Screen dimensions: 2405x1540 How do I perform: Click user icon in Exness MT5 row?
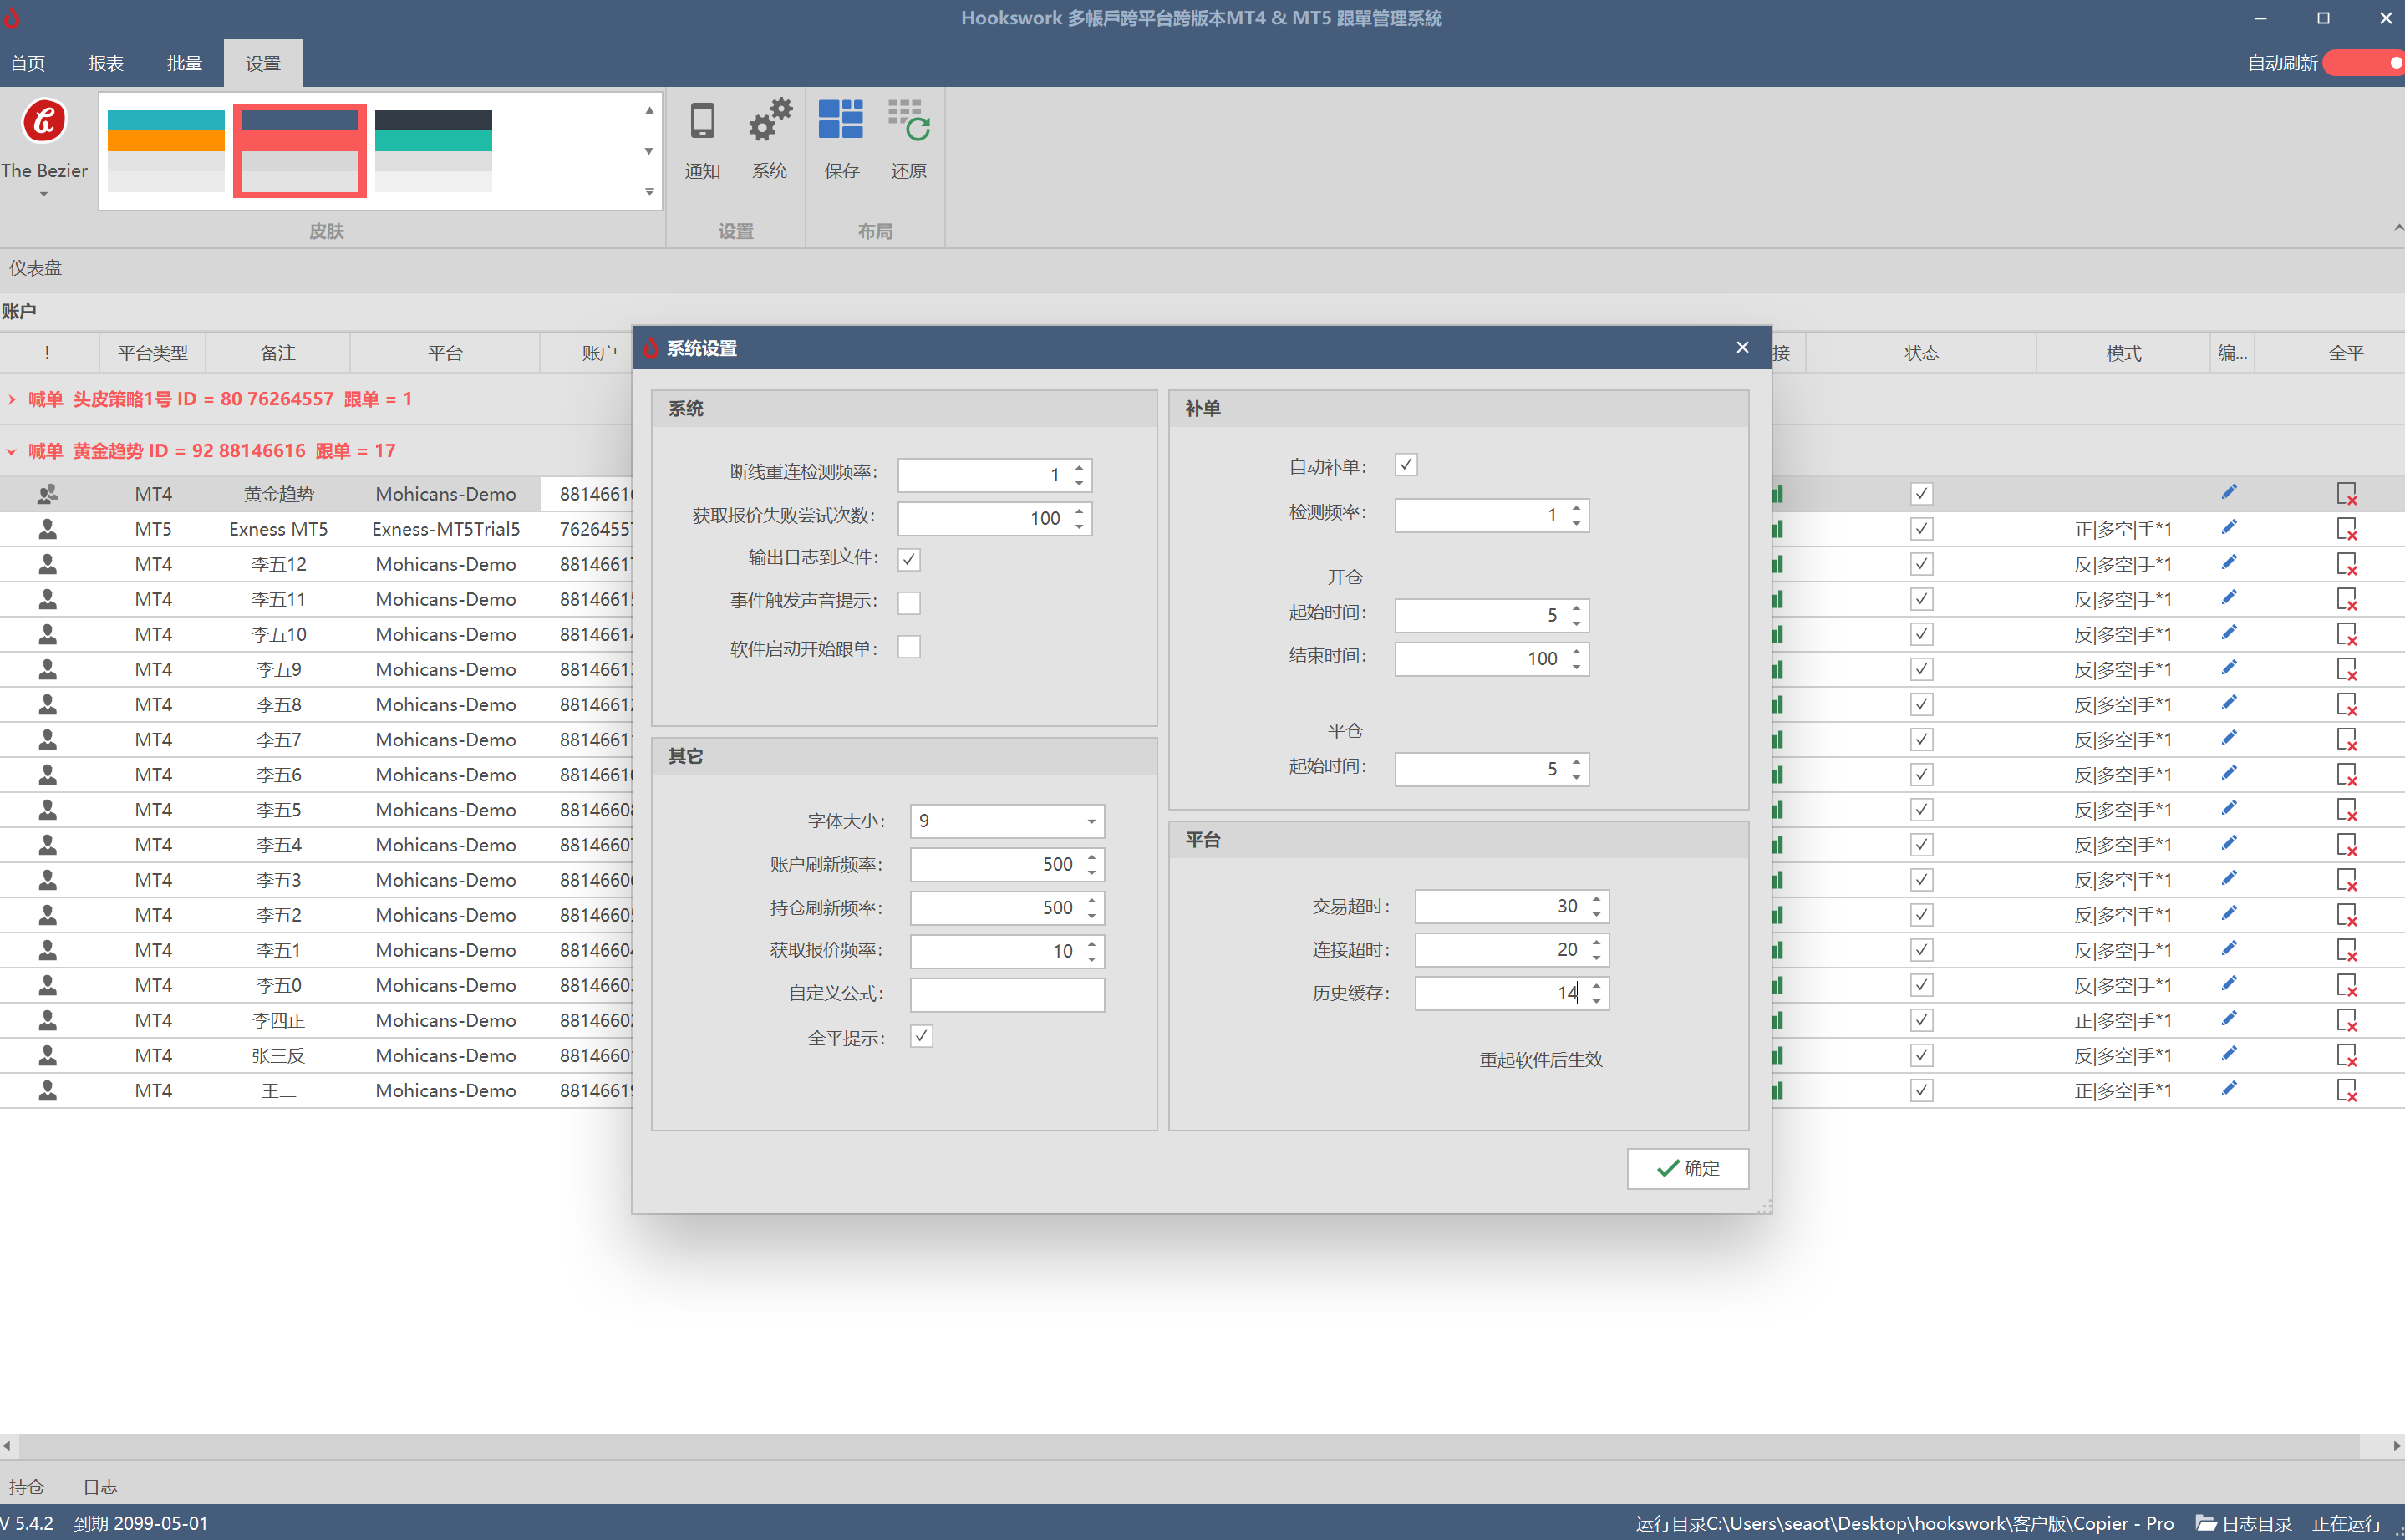pos(47,529)
